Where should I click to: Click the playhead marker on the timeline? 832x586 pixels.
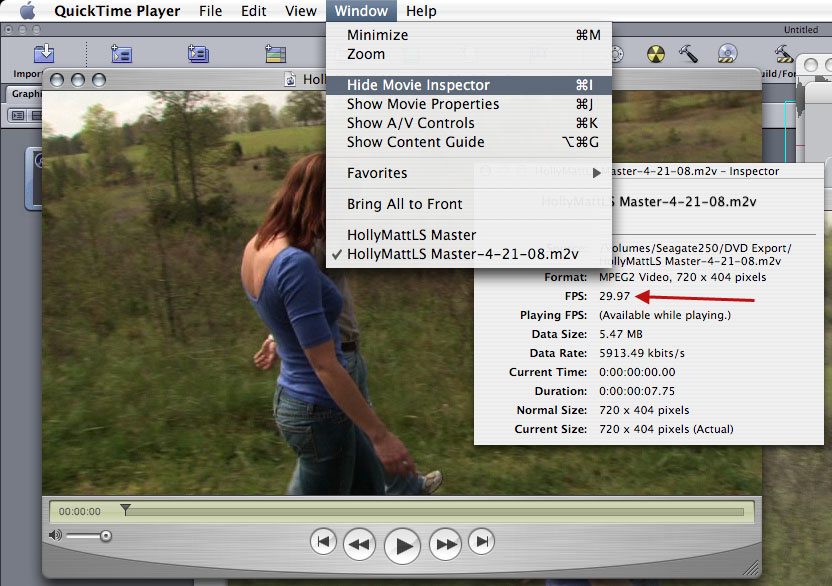125,510
